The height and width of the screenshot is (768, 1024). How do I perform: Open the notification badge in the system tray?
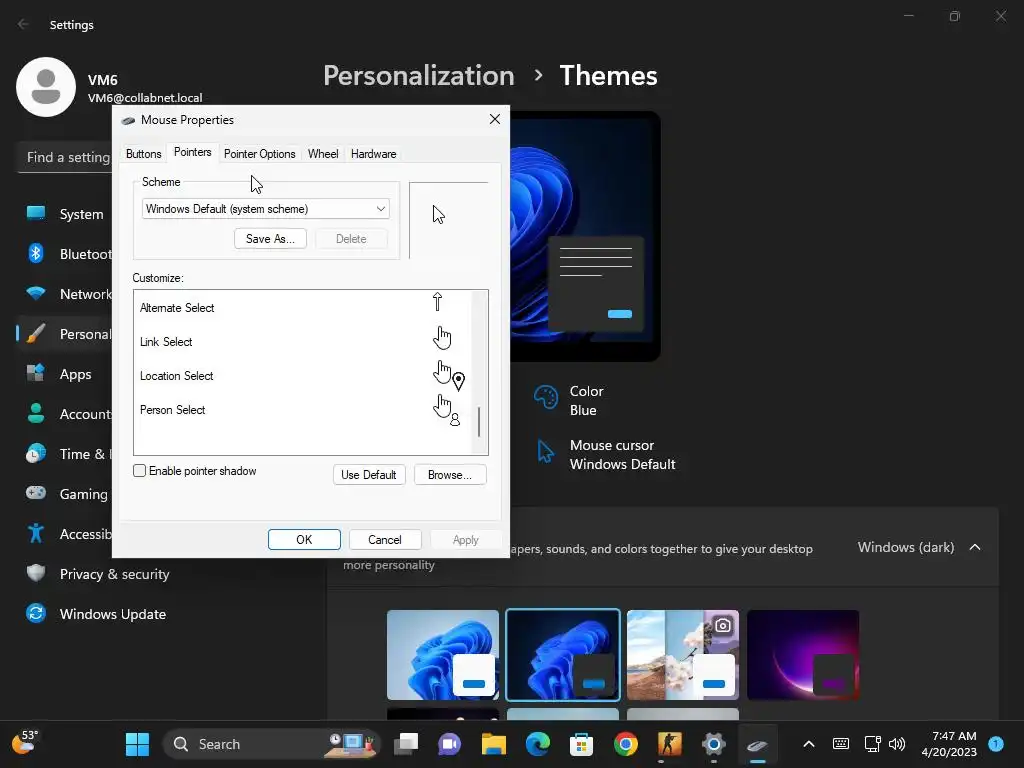tap(996, 744)
